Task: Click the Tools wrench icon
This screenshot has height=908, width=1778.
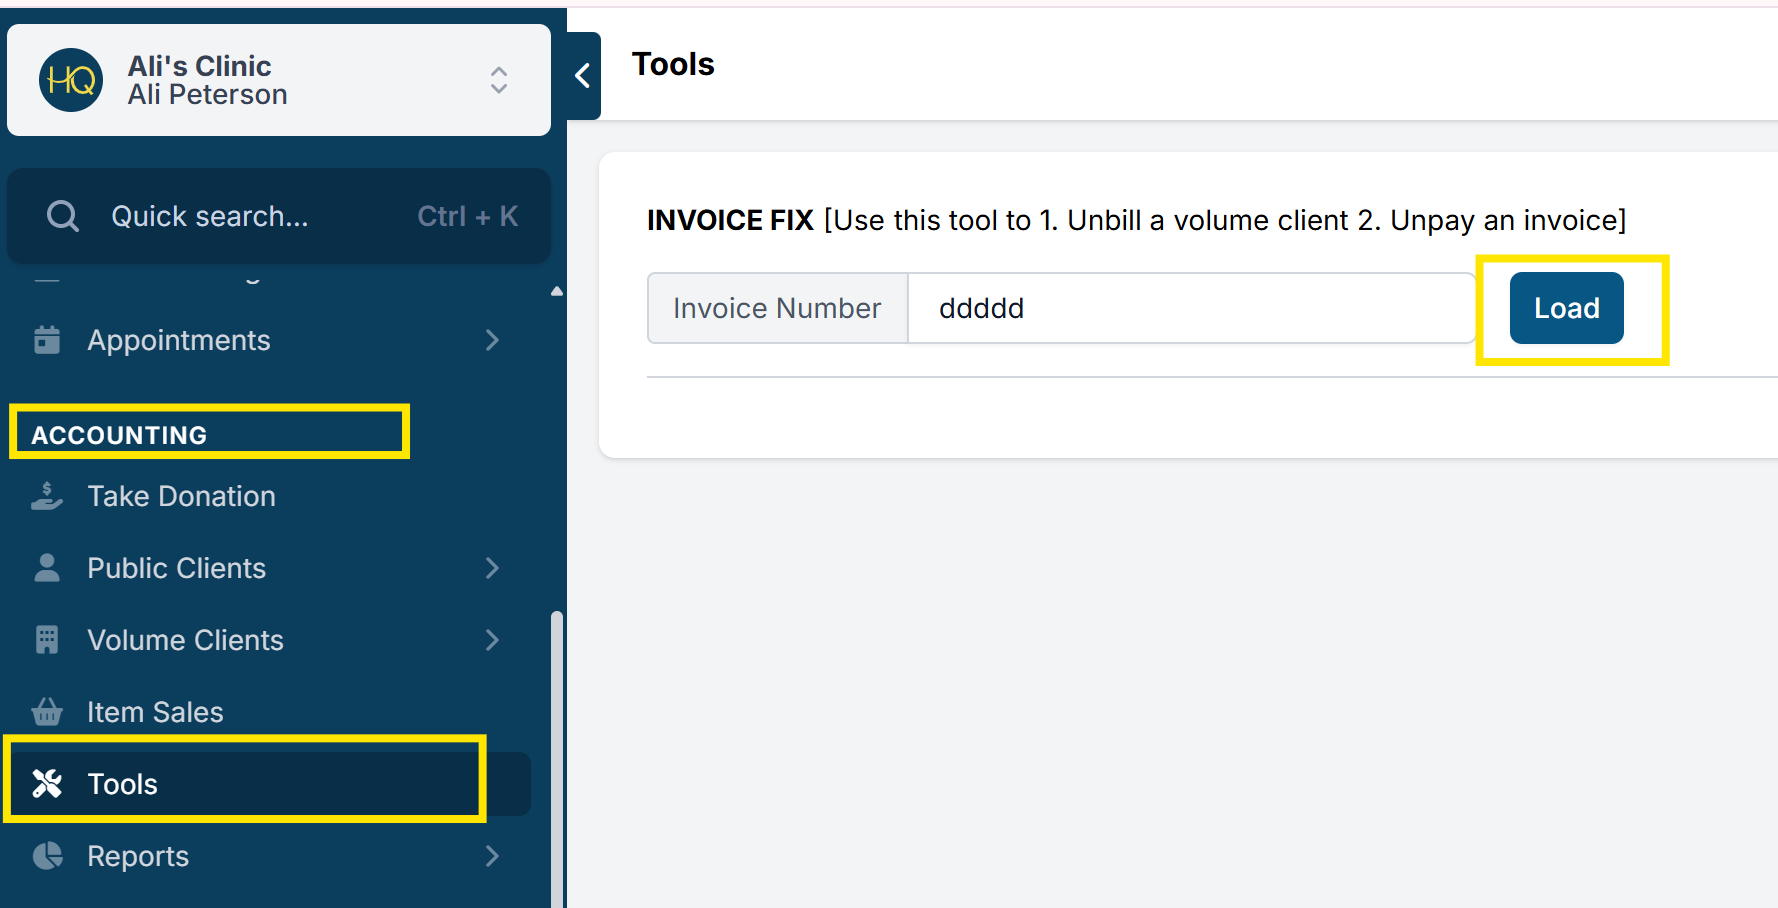Action: tap(47, 784)
